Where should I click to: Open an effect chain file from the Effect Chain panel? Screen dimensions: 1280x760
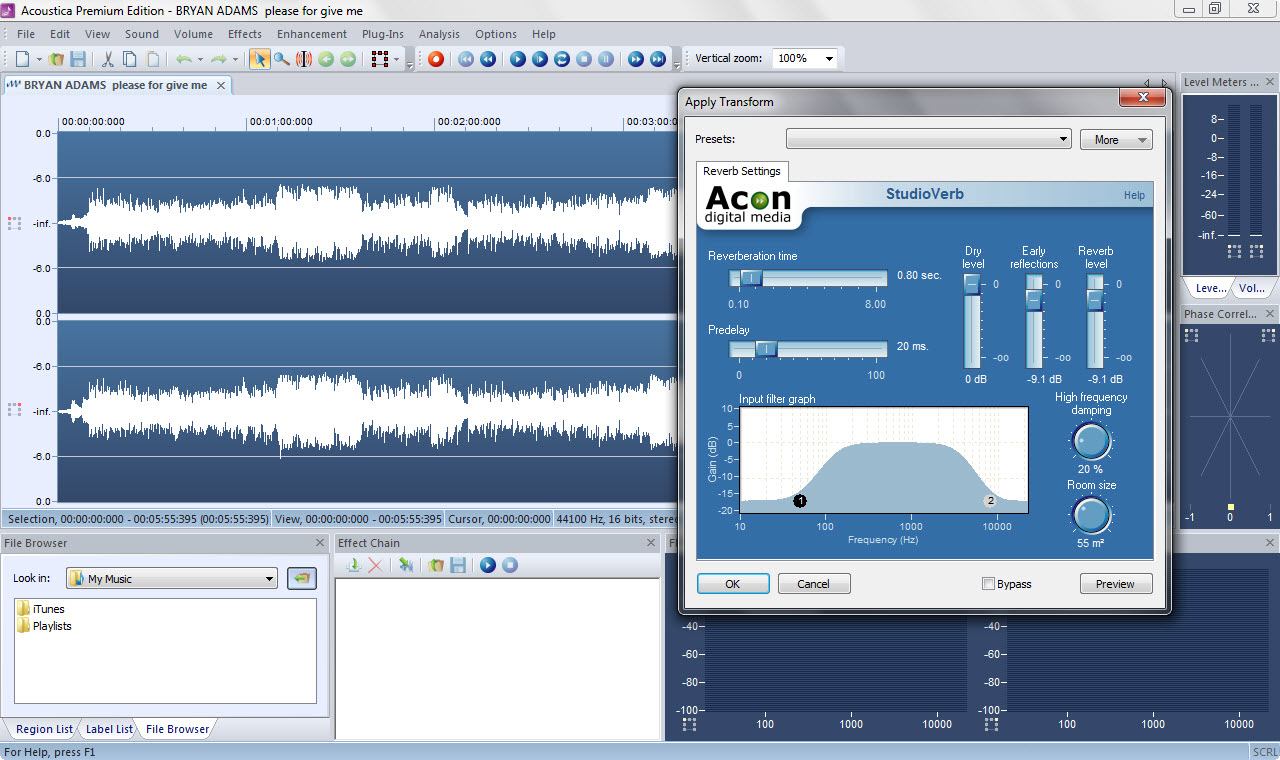(x=437, y=565)
